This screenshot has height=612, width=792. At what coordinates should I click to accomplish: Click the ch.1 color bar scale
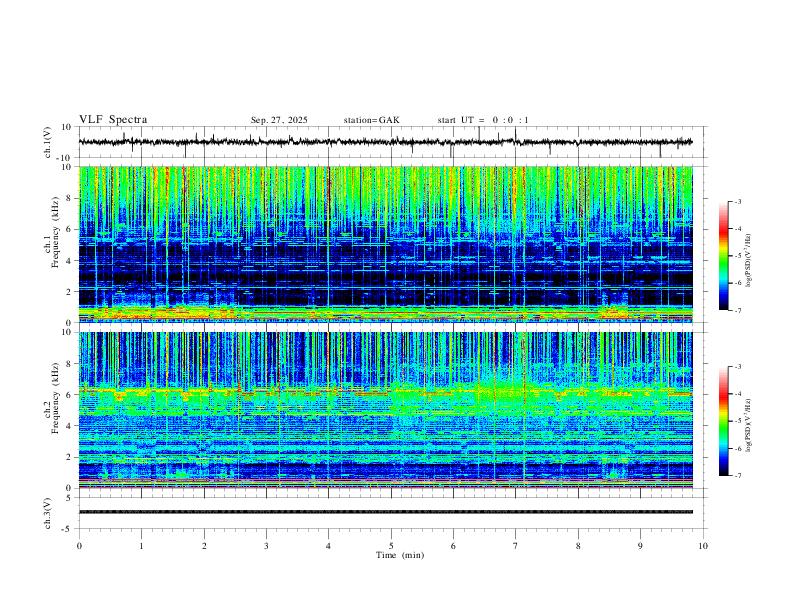point(723,256)
